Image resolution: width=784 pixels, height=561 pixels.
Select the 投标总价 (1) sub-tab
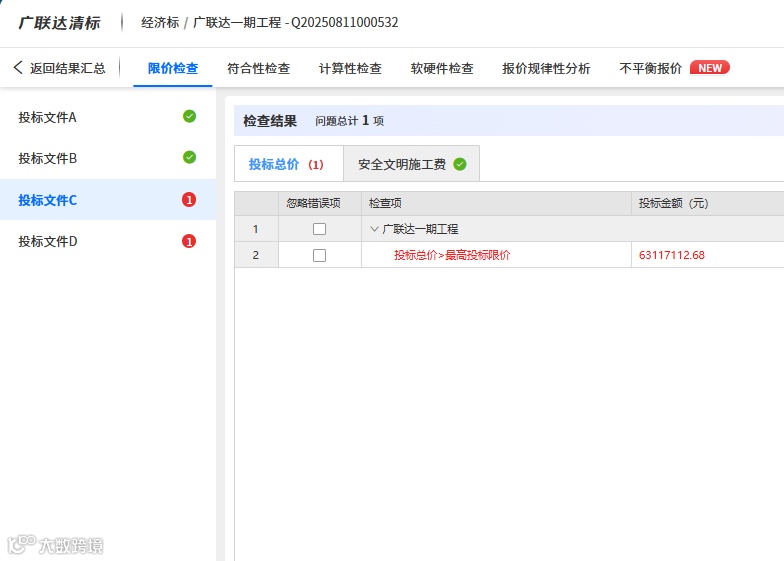288,164
